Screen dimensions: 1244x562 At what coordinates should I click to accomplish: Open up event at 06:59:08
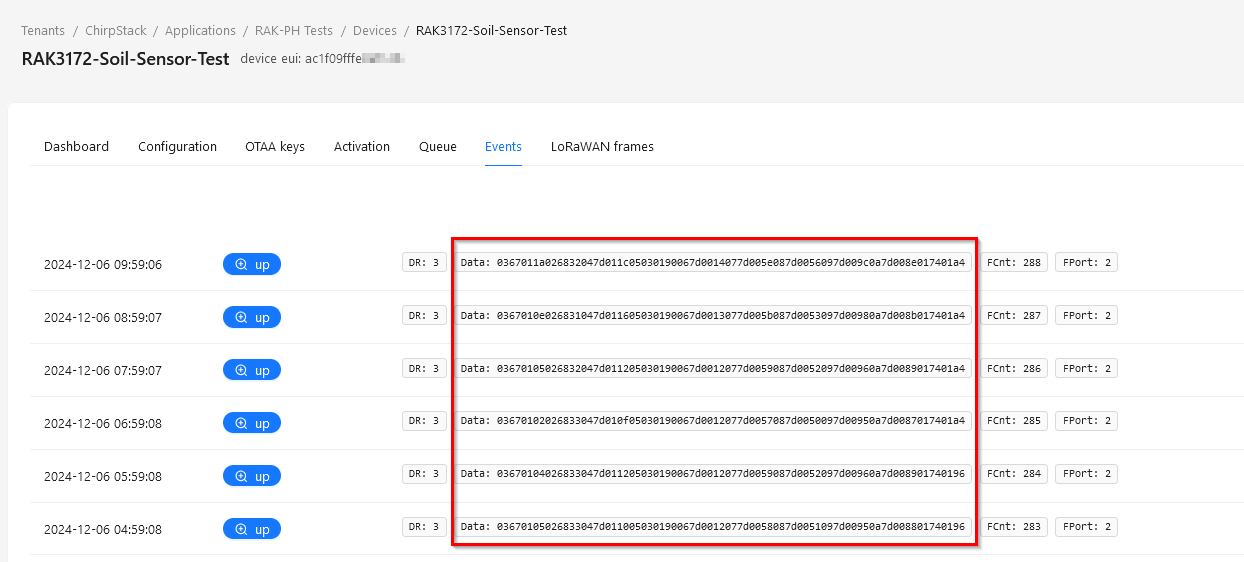pos(252,423)
